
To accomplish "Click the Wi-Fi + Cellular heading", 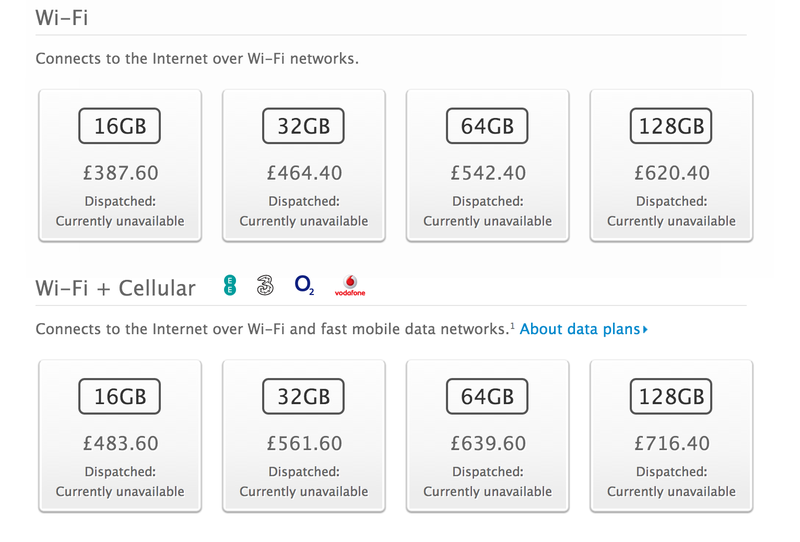I will (115, 288).
